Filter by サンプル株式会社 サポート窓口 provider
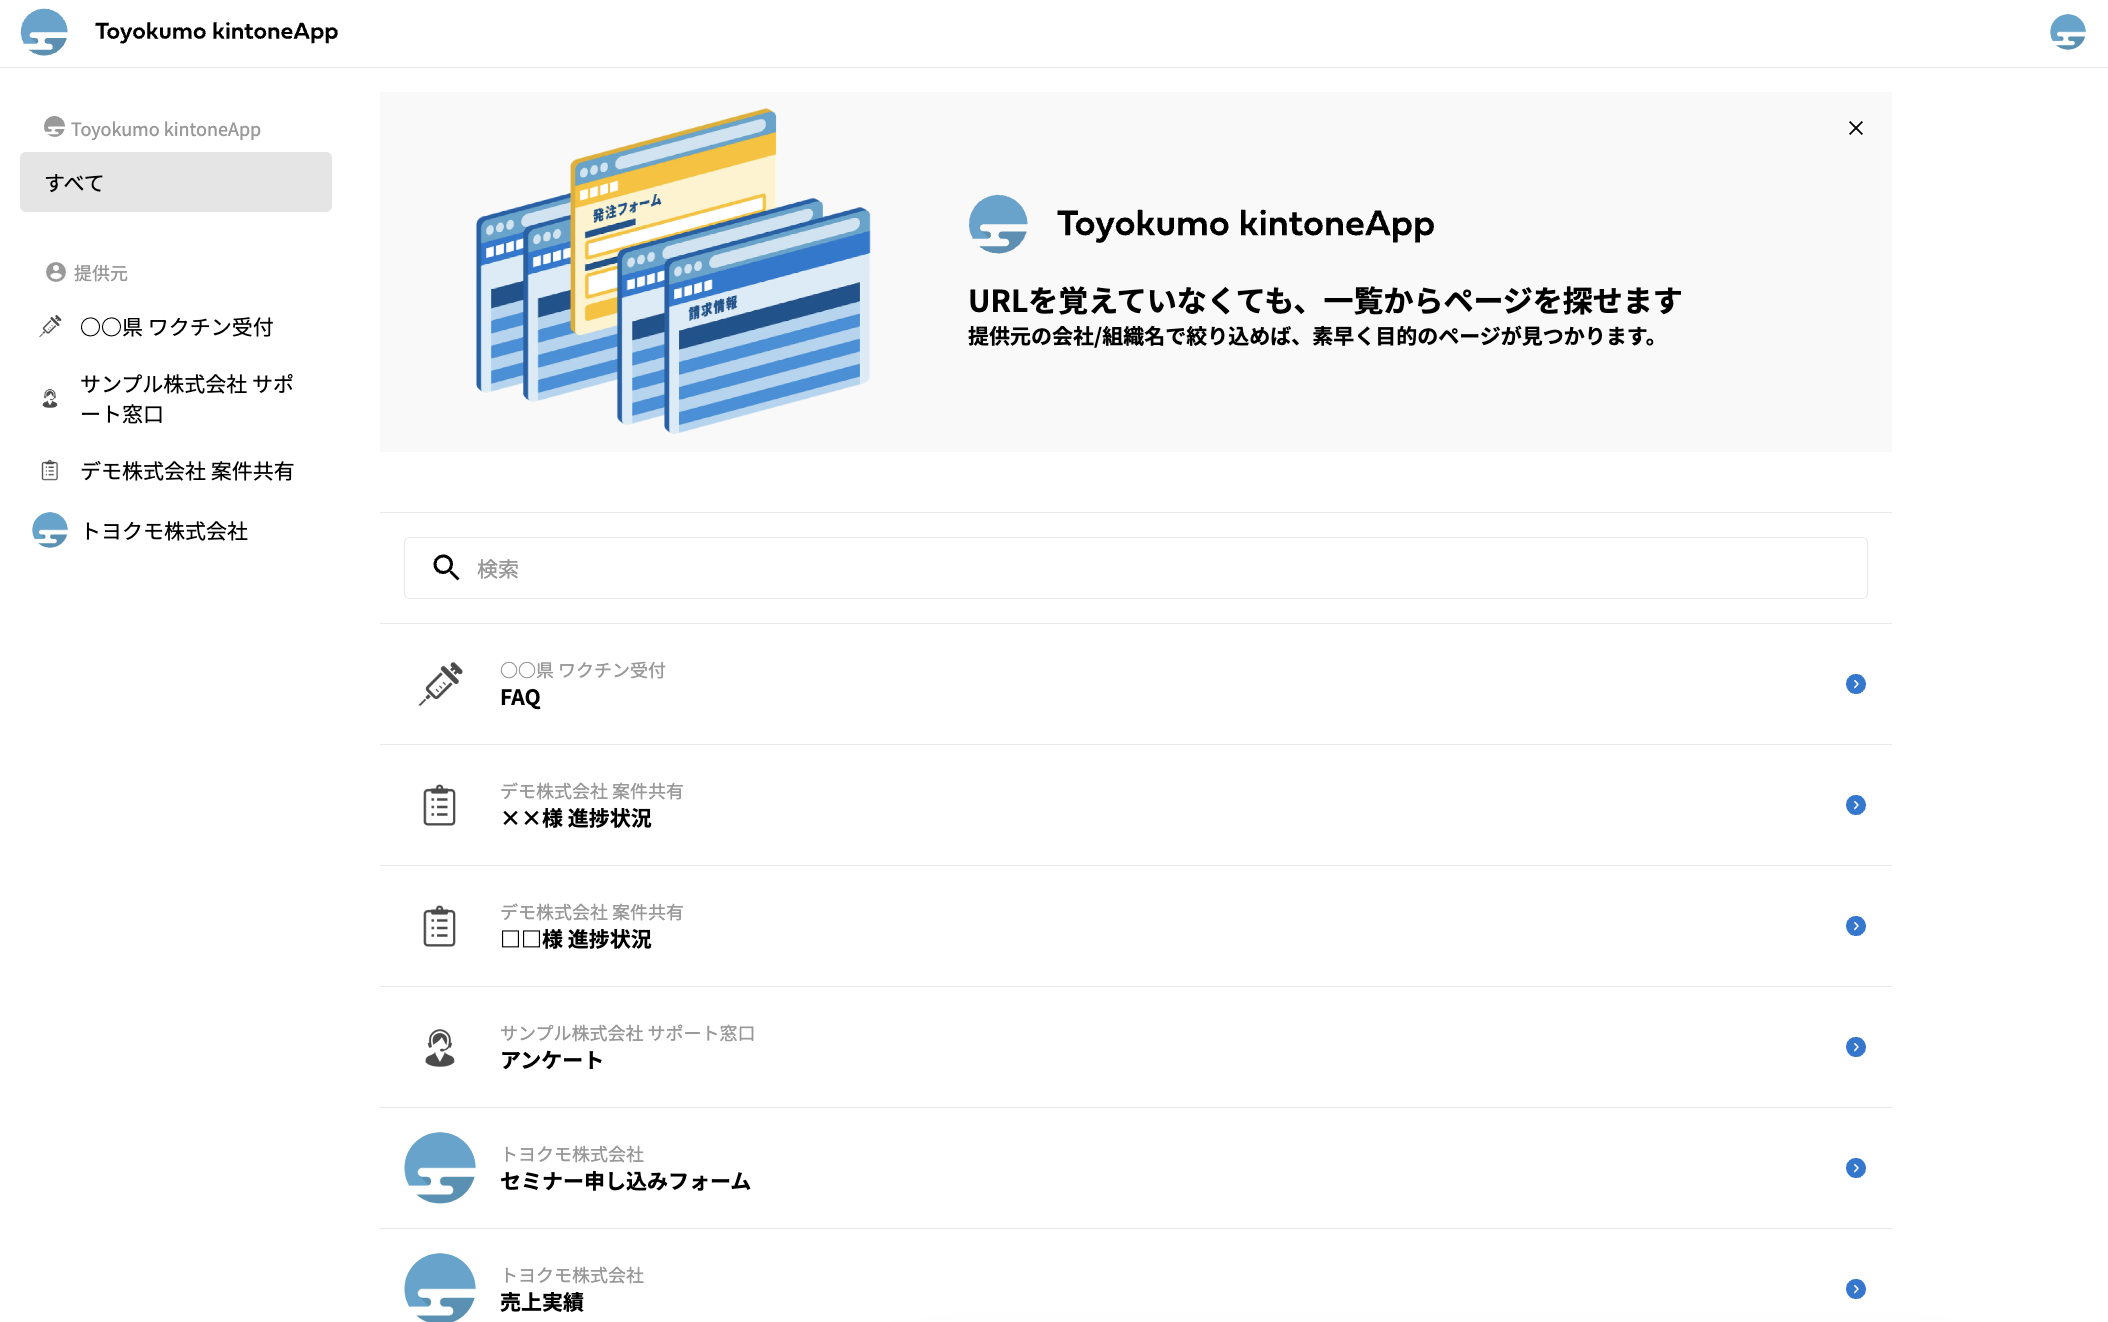The width and height of the screenshot is (2108, 1322). [x=186, y=399]
